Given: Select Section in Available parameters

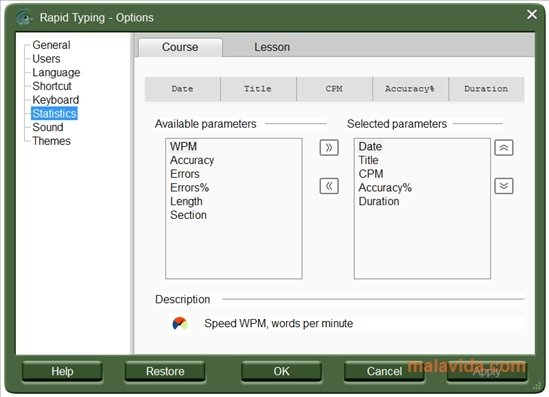Looking at the screenshot, I should 188,215.
